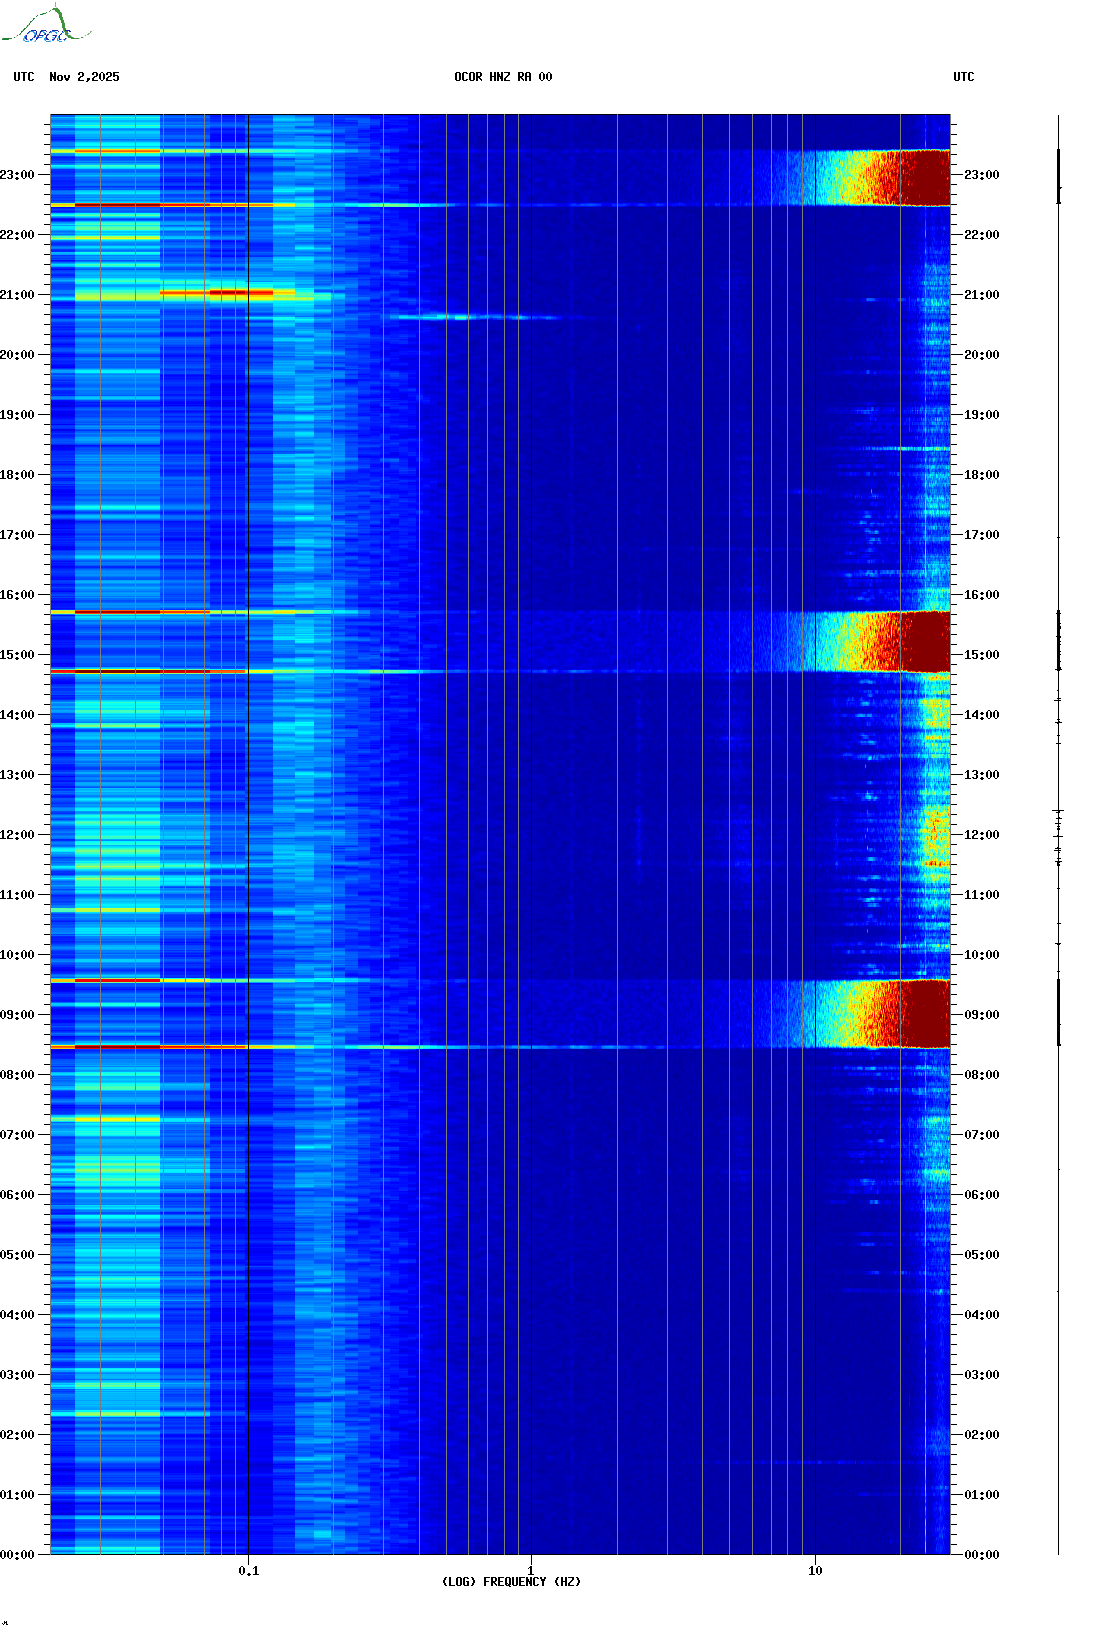Click the left axis '15:00' label
The height and width of the screenshot is (1634, 1102).
pos(17,655)
